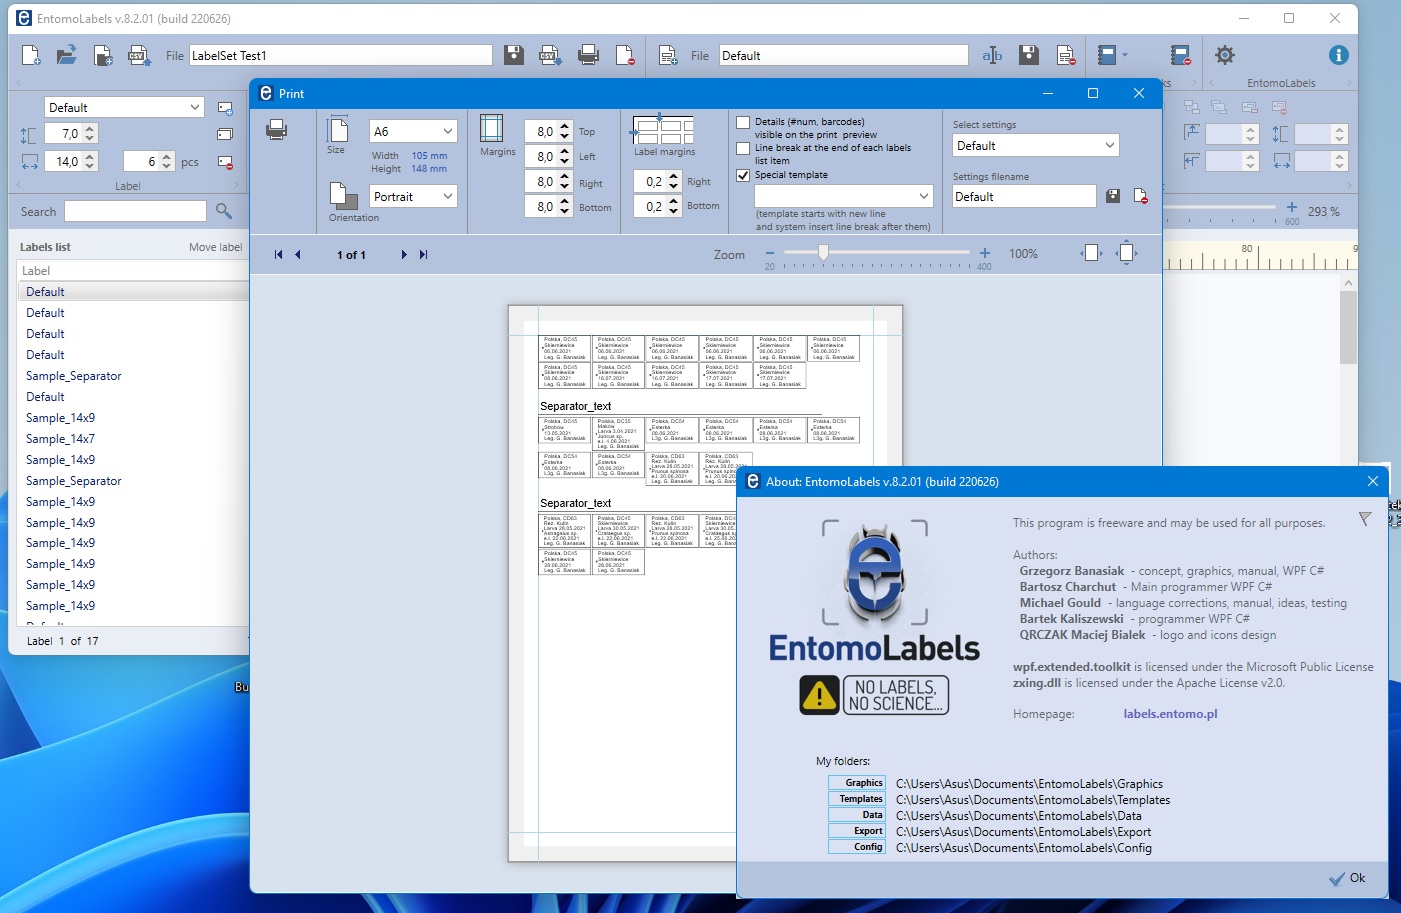Open the settings gear in main toolbar

1224,56
